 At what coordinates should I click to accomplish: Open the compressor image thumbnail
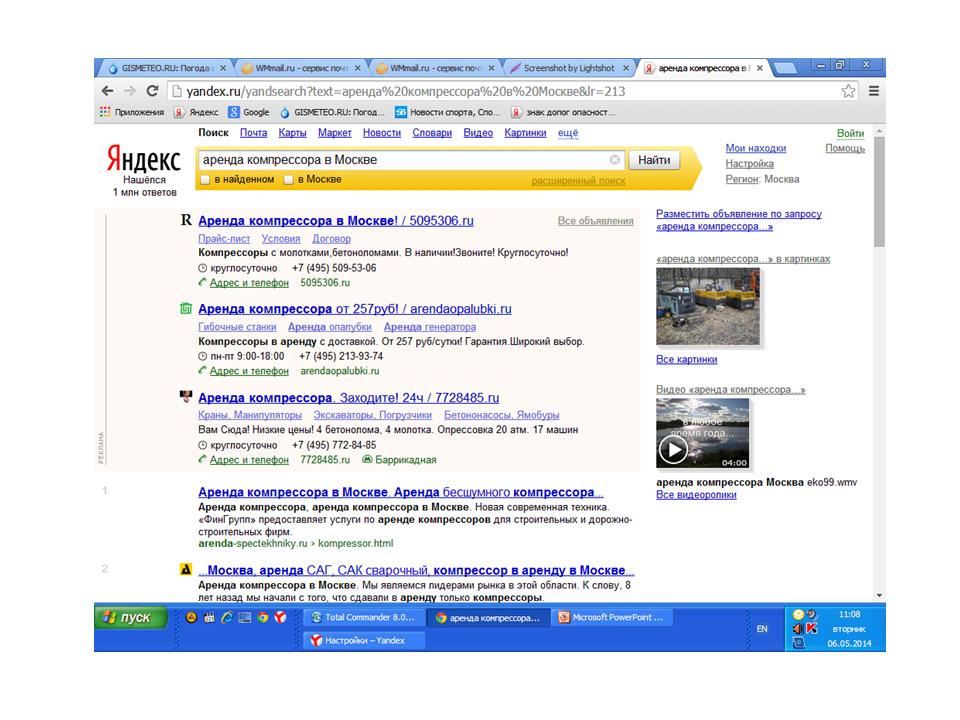pos(708,306)
